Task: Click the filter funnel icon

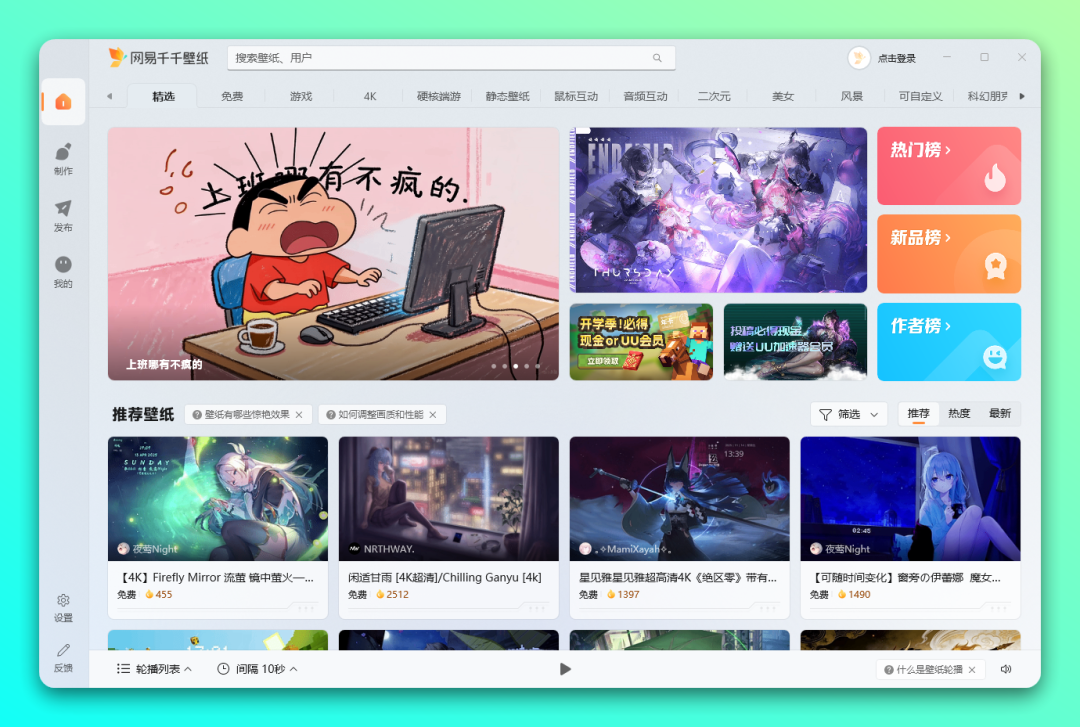Action: pyautogui.click(x=825, y=414)
